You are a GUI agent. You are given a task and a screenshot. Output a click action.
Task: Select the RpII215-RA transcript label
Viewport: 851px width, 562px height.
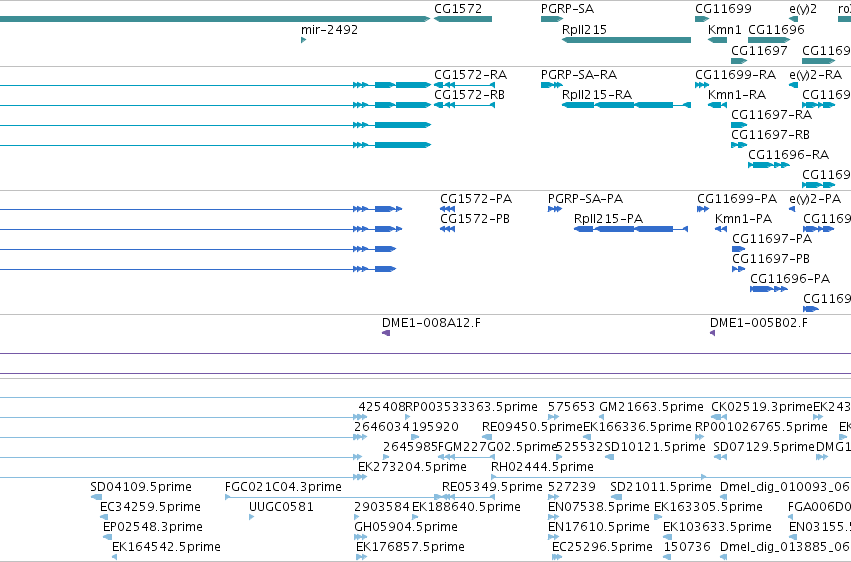(597, 95)
